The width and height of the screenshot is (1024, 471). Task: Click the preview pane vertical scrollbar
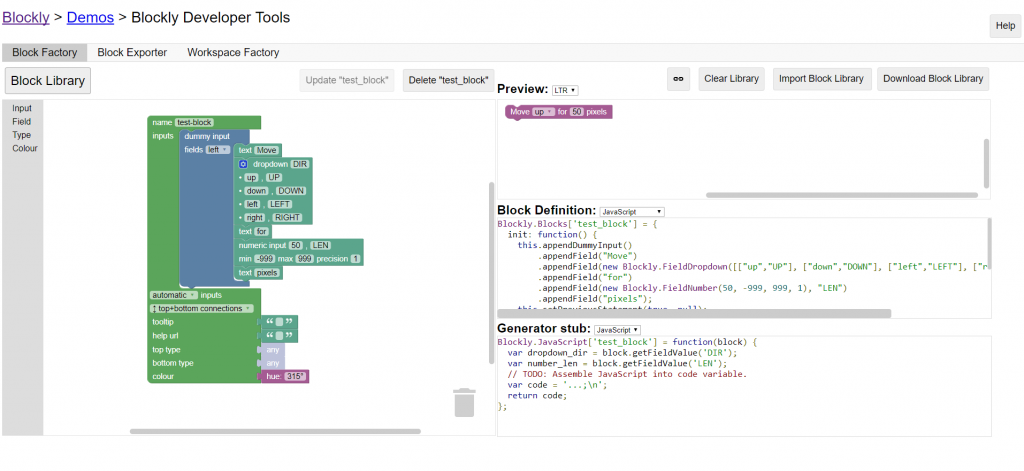coord(986,162)
